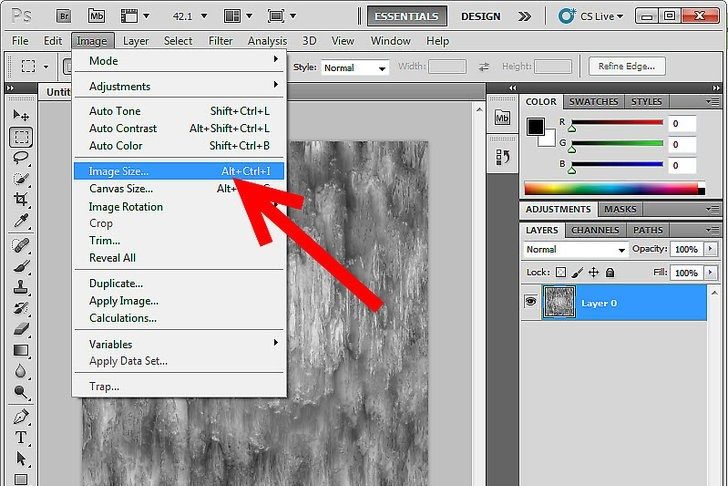Select the Move tool
This screenshot has width=728, height=486.
21,115
